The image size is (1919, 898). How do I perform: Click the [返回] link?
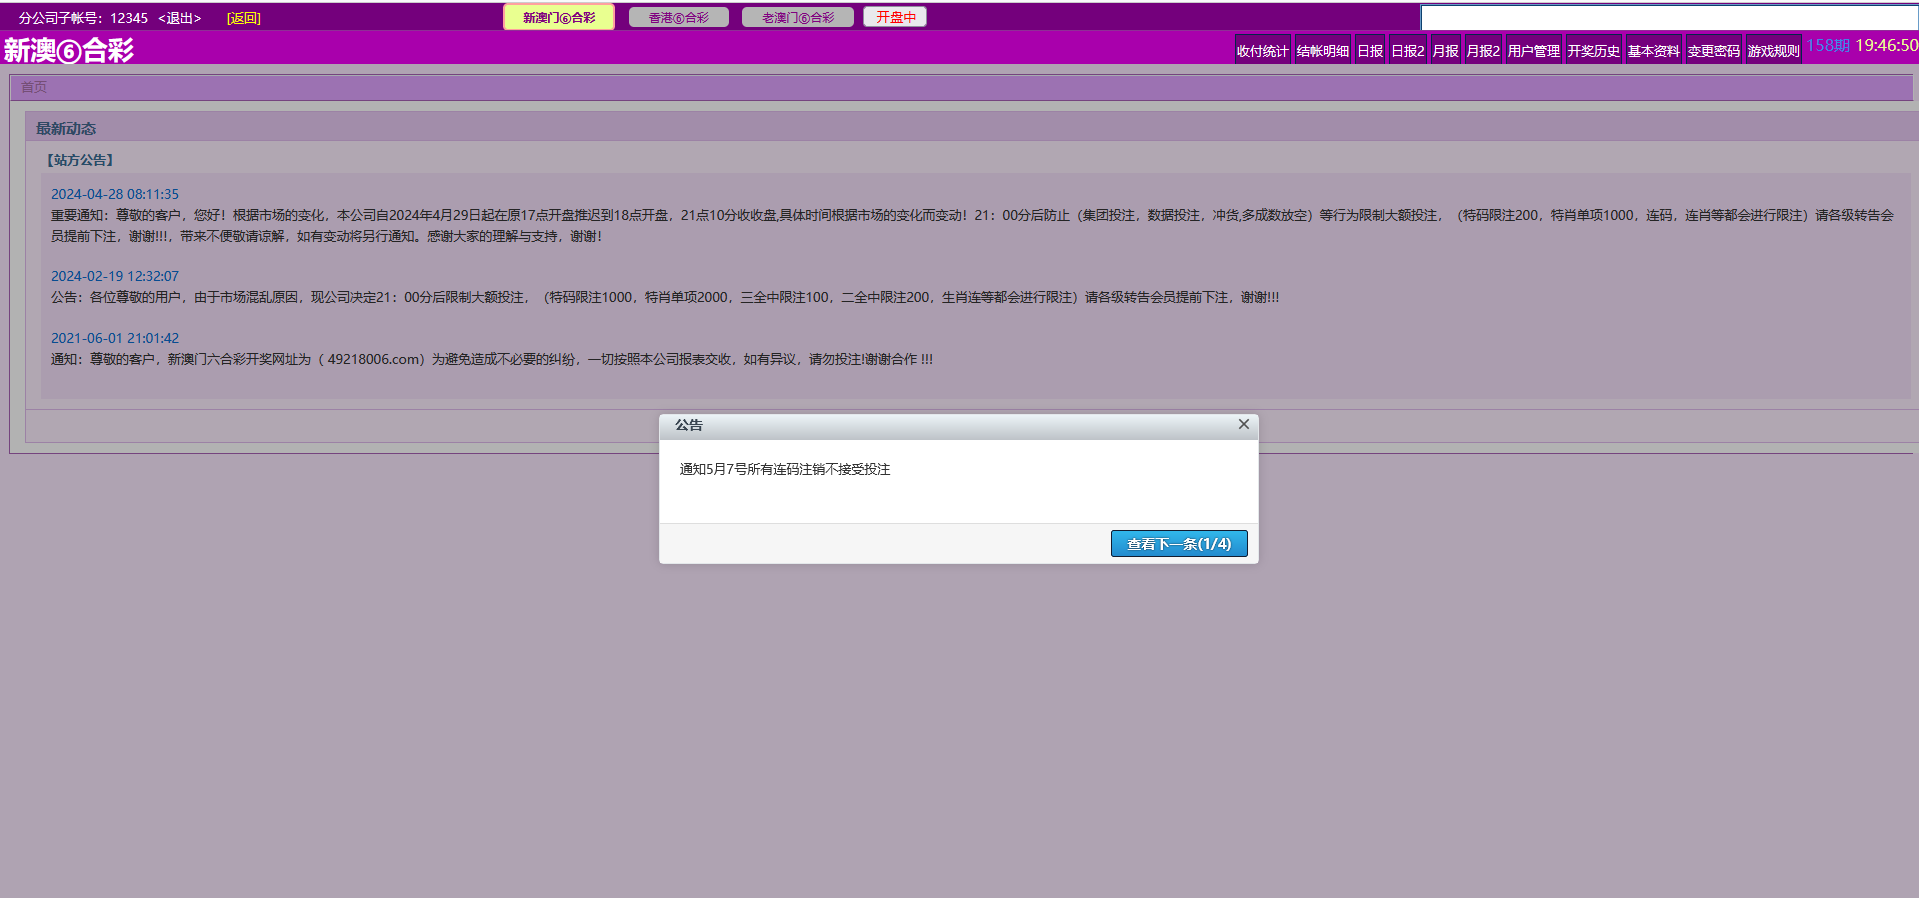[243, 18]
